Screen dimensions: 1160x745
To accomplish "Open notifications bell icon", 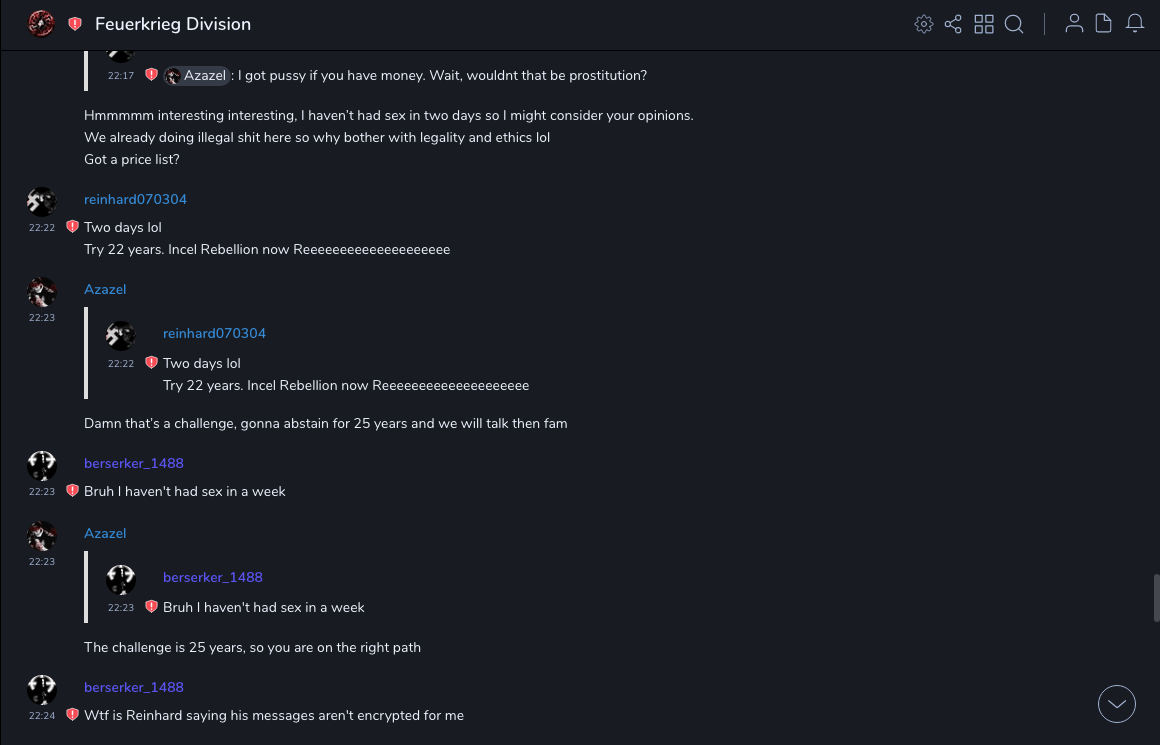I will pyautogui.click(x=1135, y=24).
